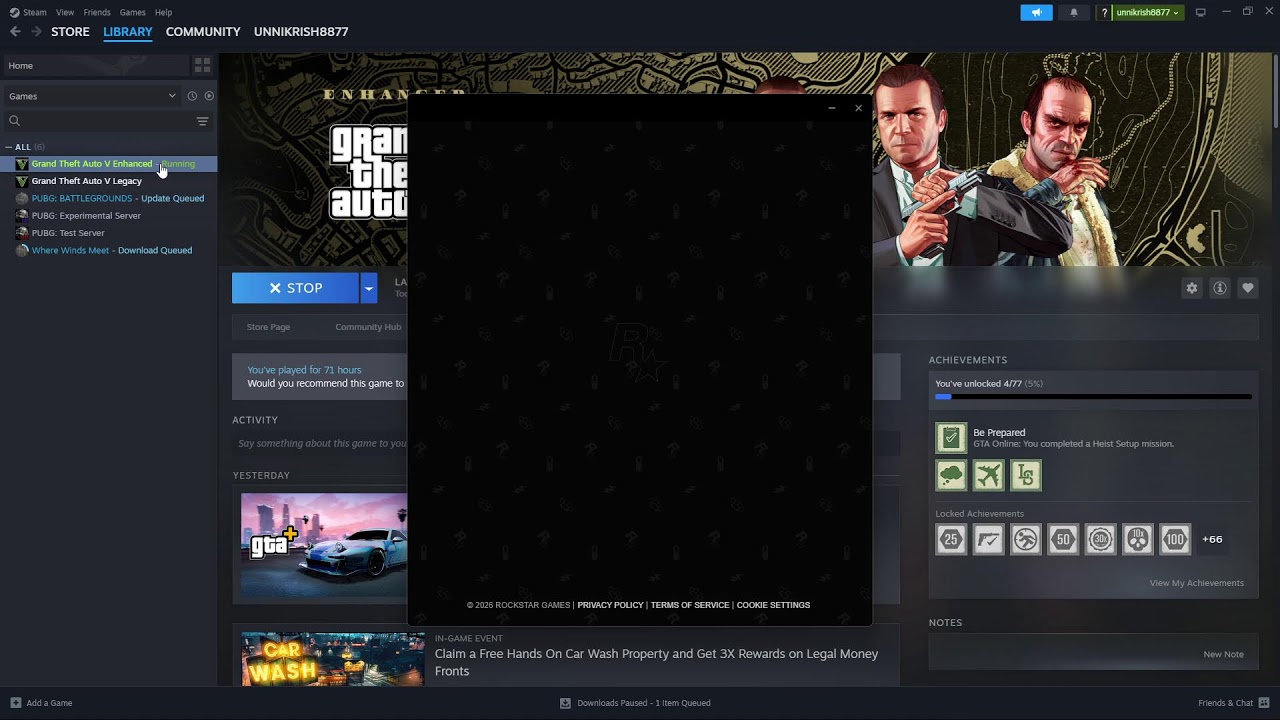Click the locked 30x achievement icon
The image size is (1280, 720).
point(1100,540)
